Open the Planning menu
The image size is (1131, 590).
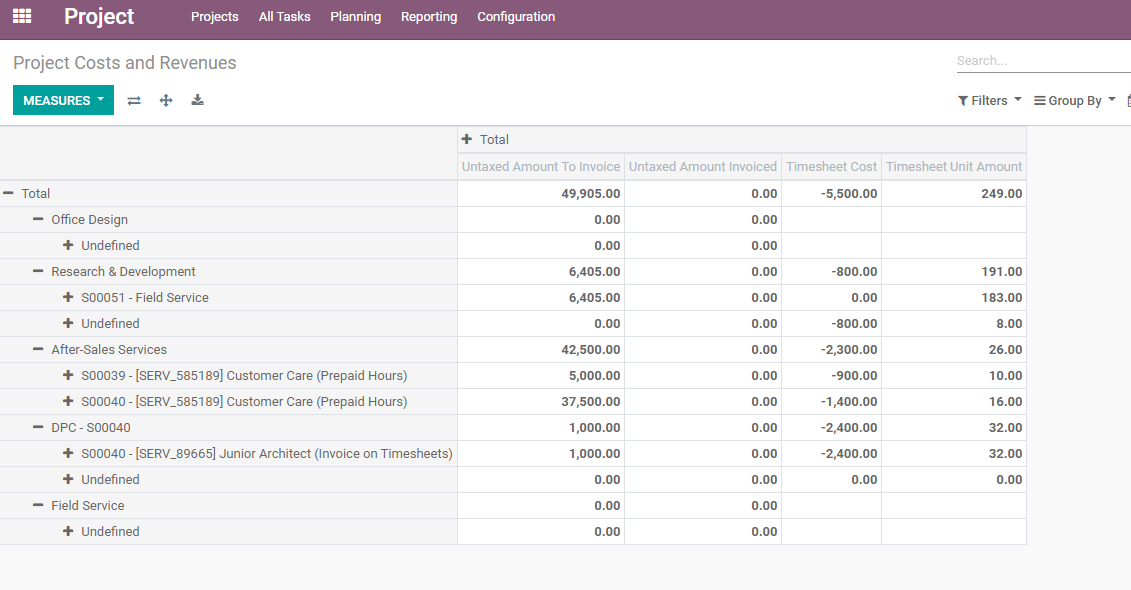click(x=356, y=17)
